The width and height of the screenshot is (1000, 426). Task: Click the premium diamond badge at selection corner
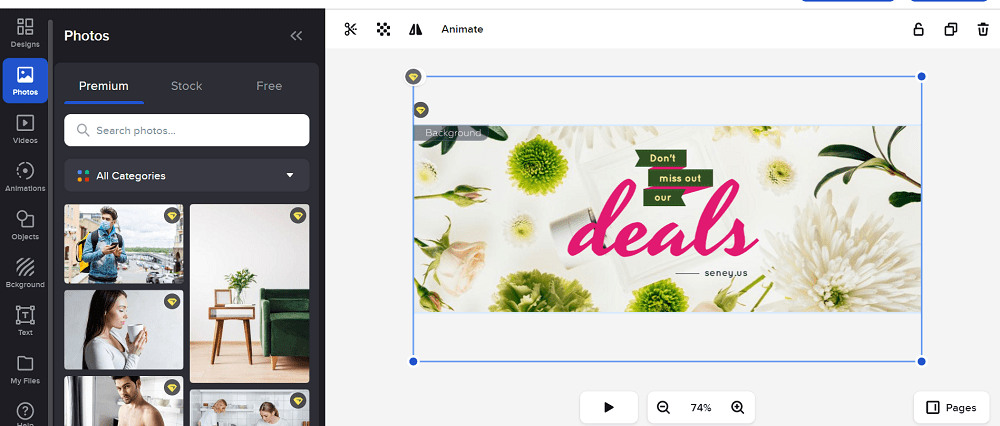tap(413, 77)
